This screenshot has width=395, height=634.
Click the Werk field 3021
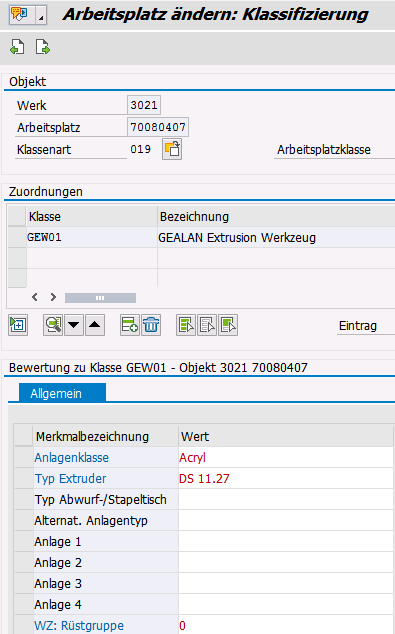point(144,105)
